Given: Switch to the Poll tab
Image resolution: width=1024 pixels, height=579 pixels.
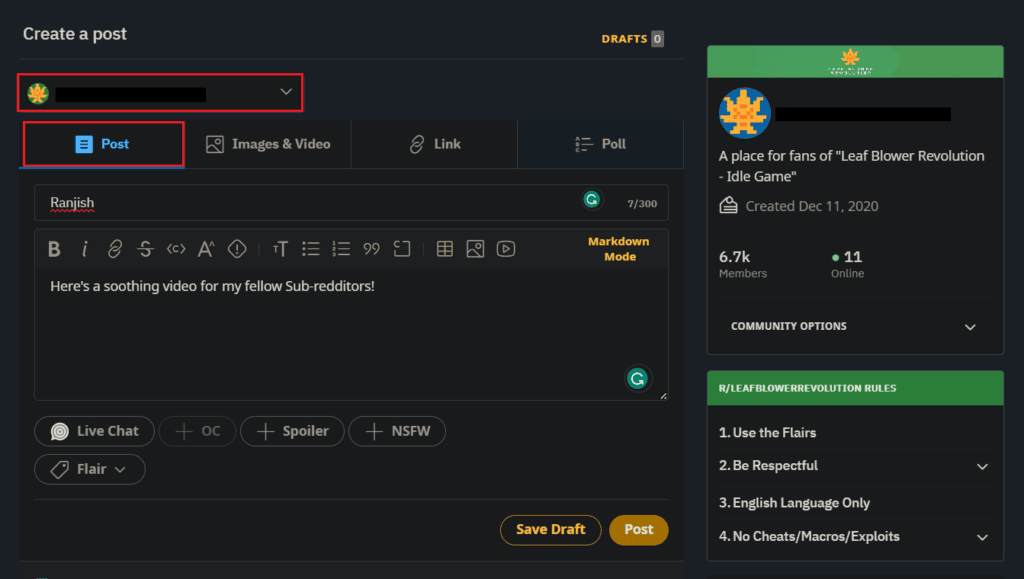Looking at the screenshot, I should coord(600,143).
